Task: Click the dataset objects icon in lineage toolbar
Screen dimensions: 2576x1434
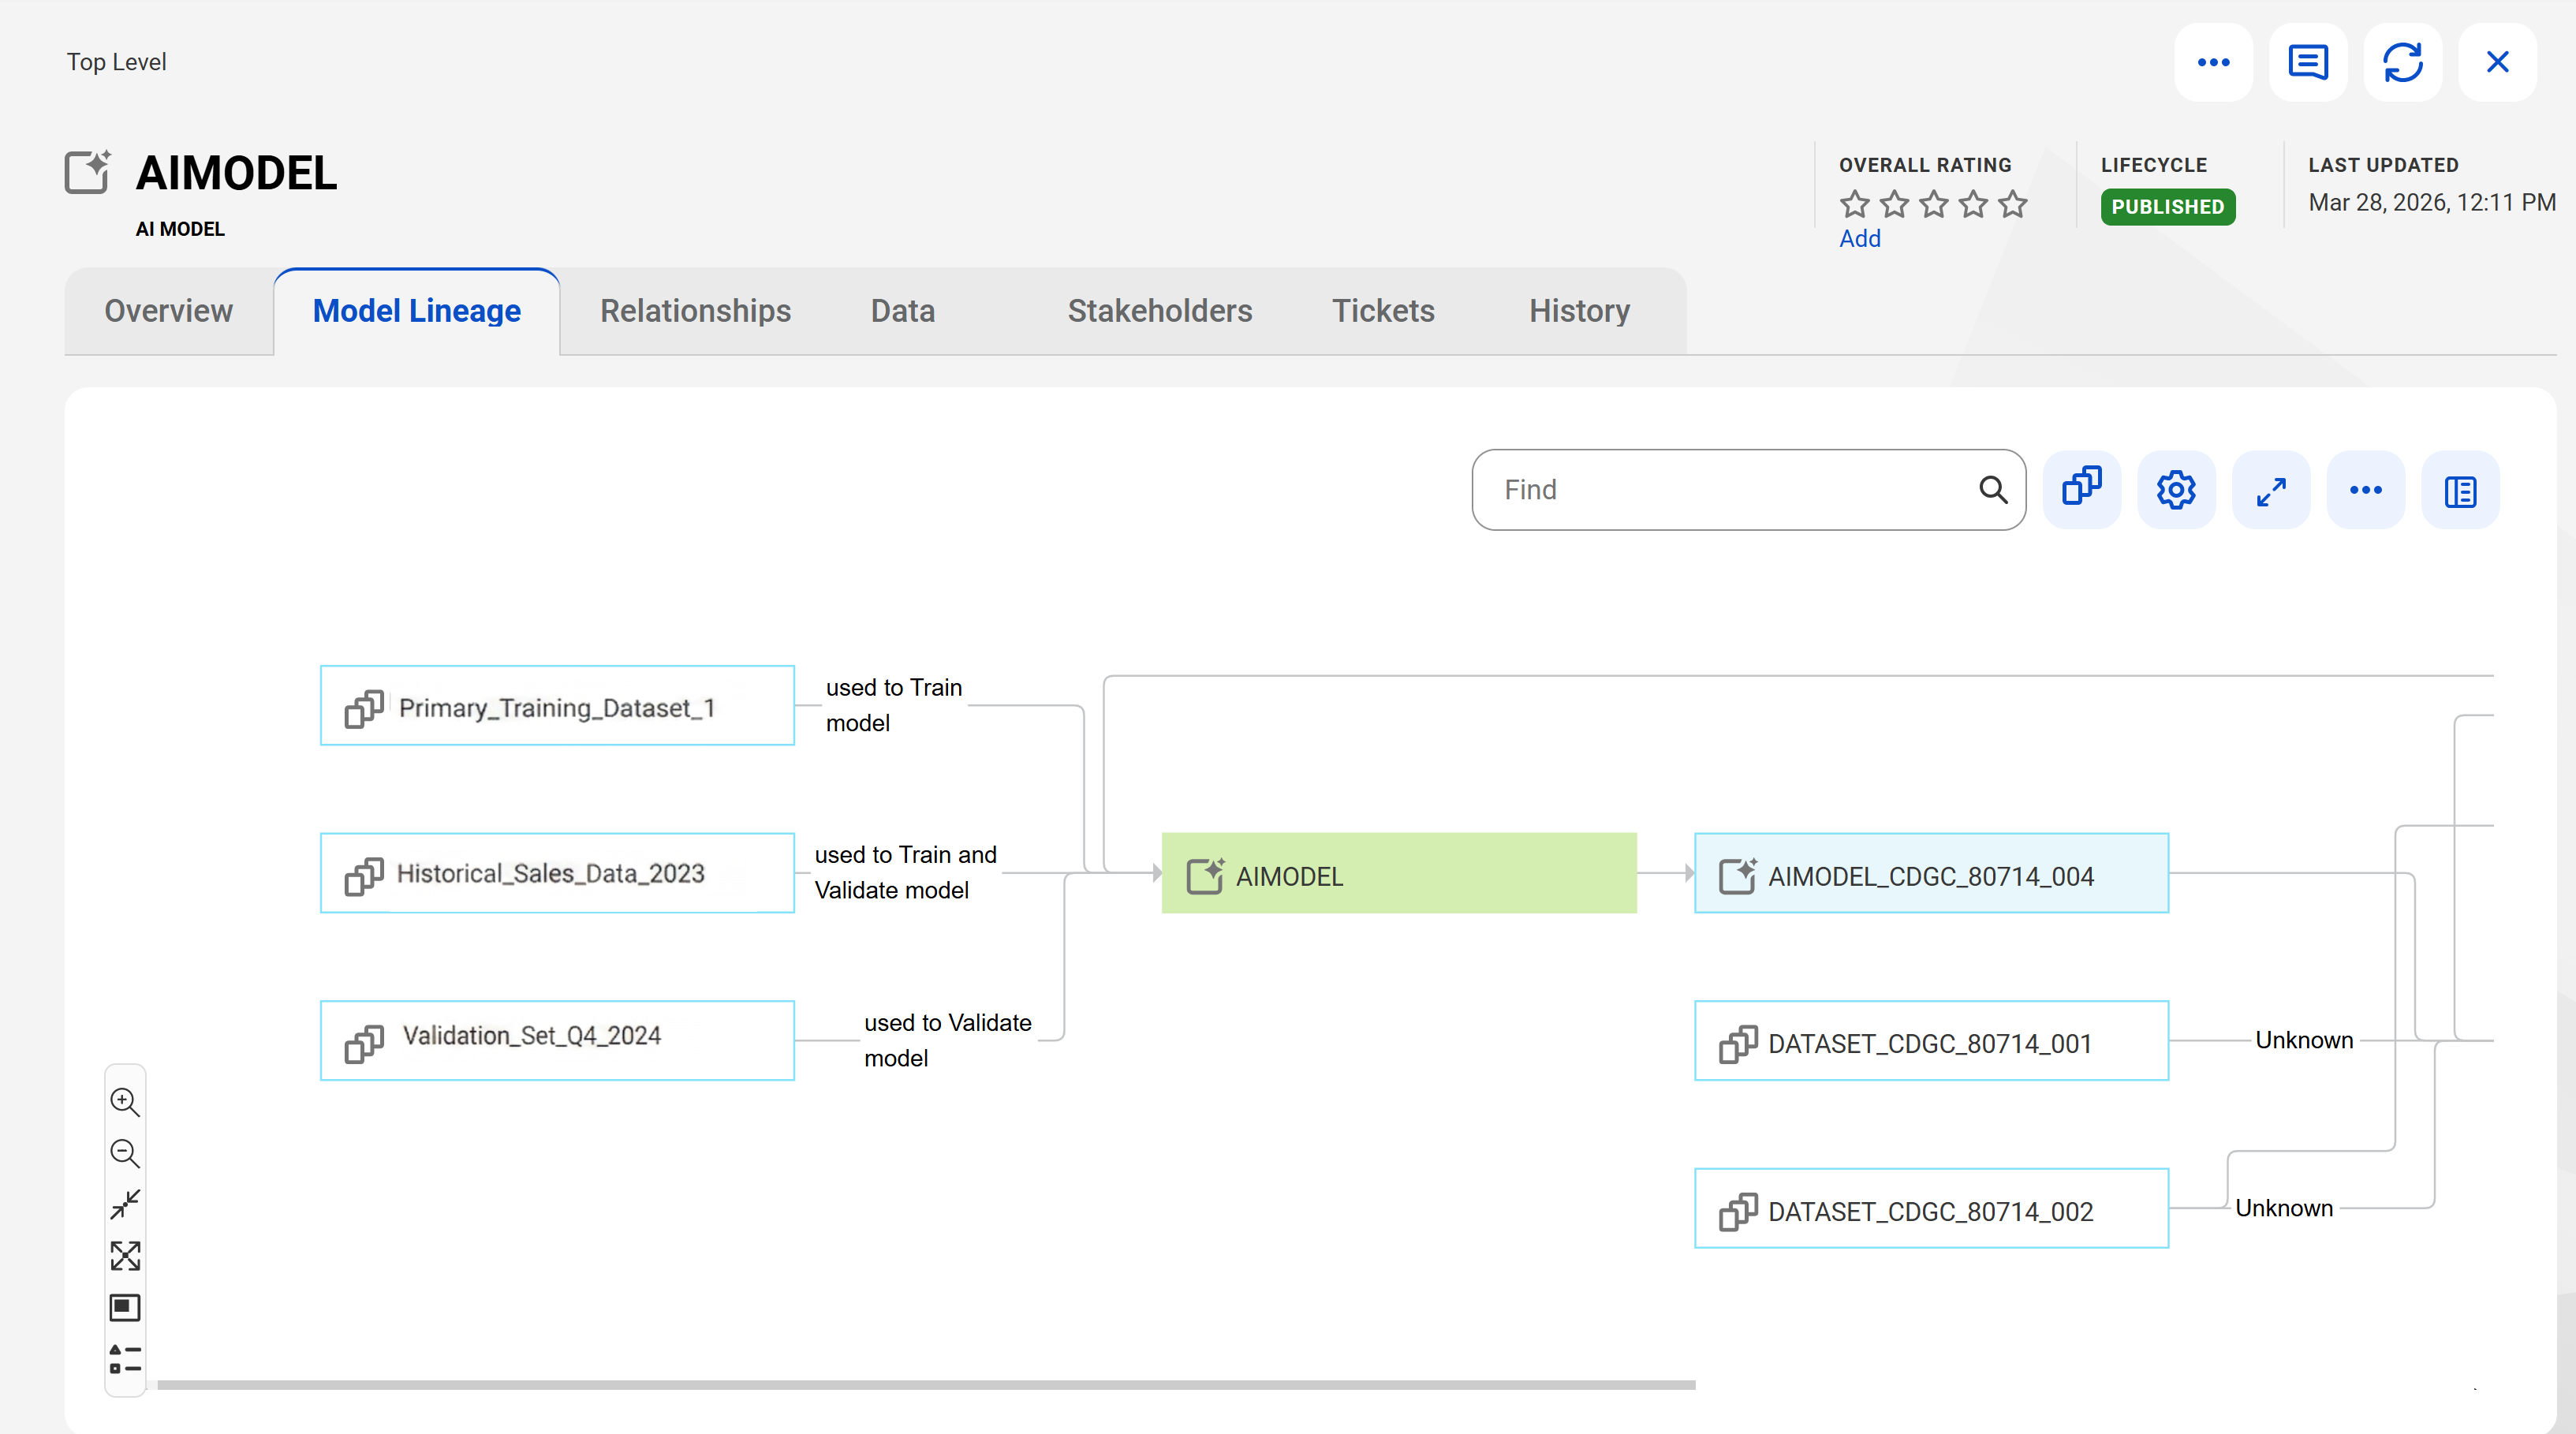Action: pyautogui.click(x=2082, y=490)
